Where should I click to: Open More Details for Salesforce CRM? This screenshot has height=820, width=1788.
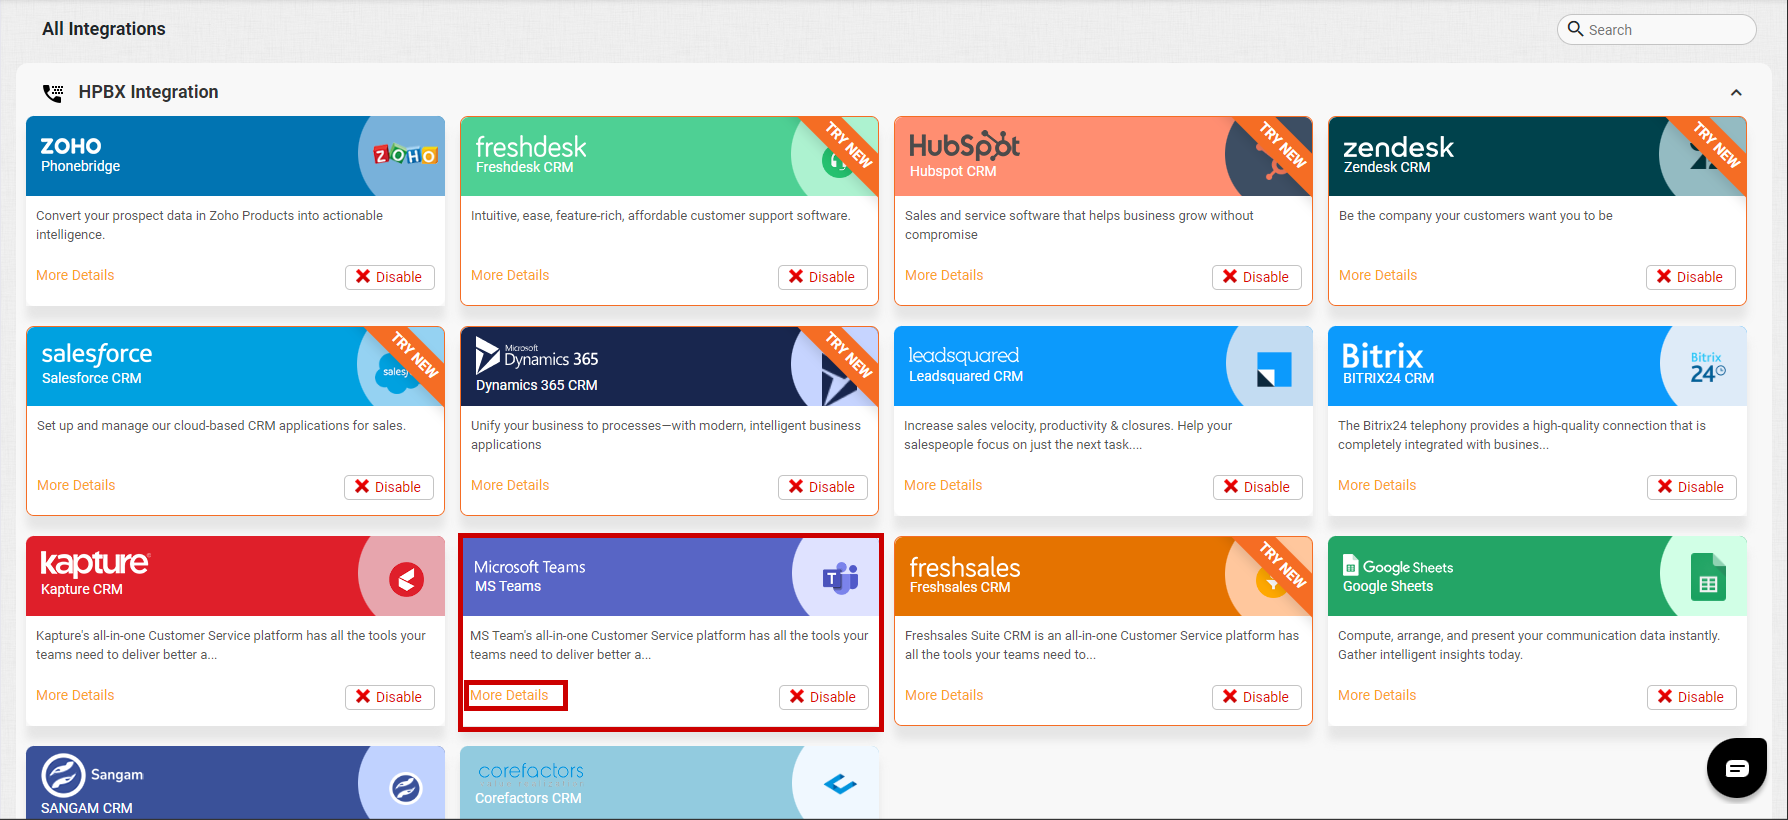(76, 485)
